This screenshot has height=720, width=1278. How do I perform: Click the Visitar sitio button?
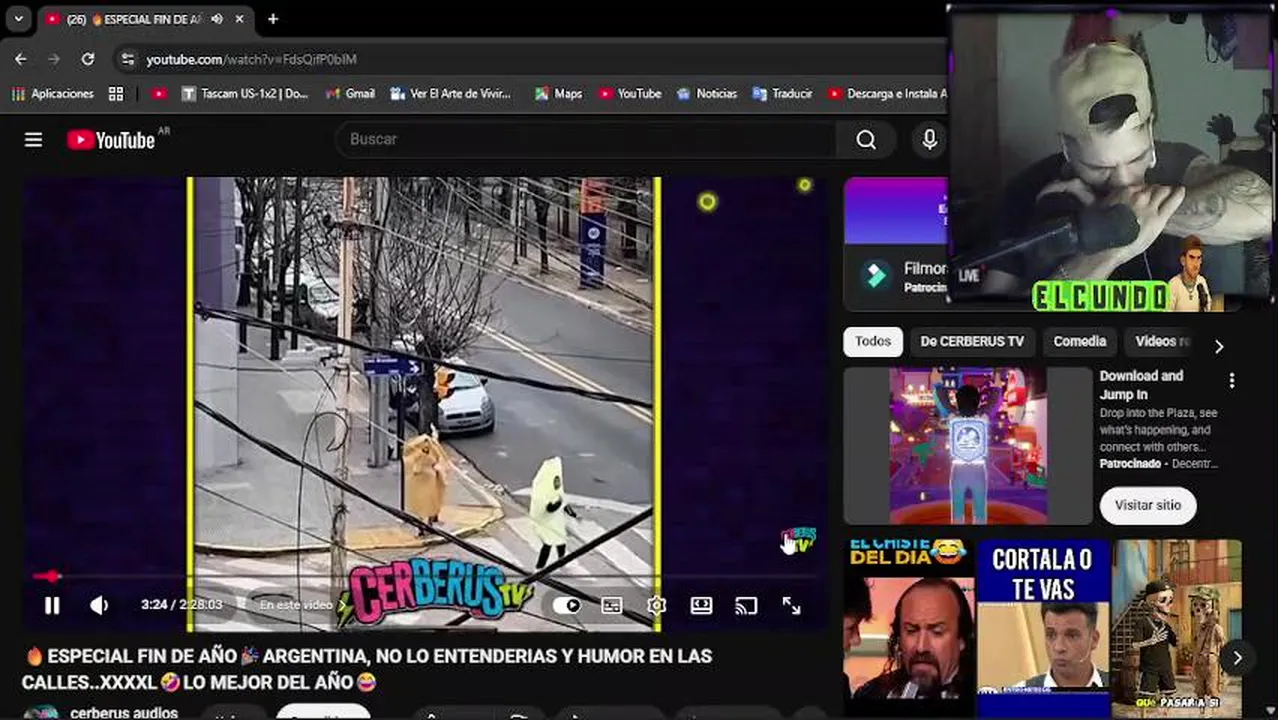[1148, 505]
